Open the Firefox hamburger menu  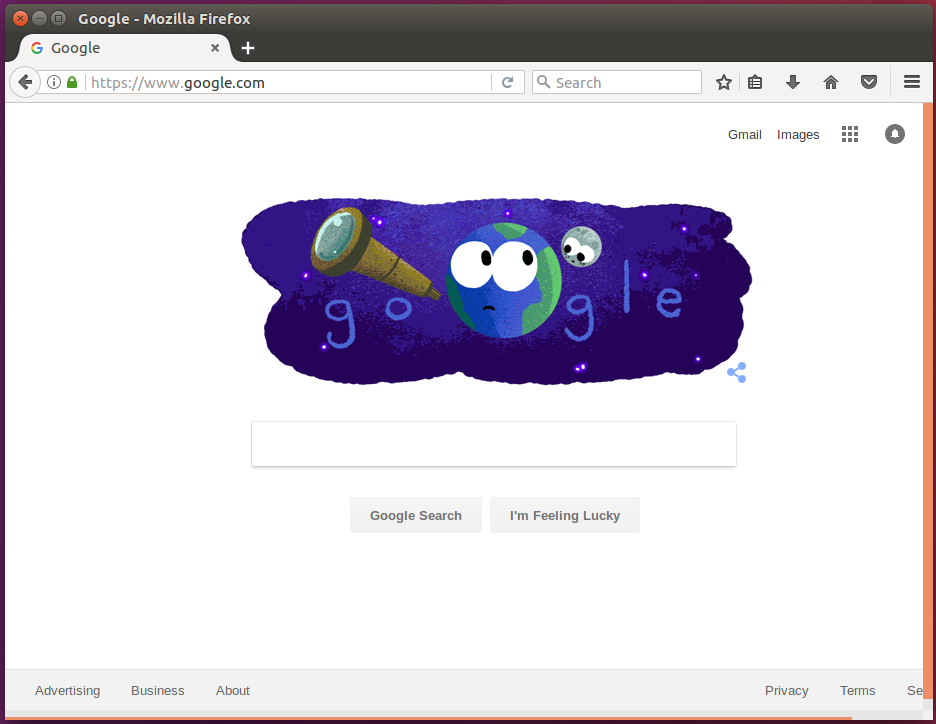[912, 82]
